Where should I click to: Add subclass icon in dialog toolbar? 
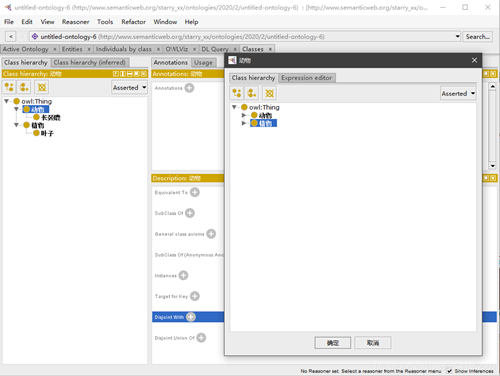(237, 93)
